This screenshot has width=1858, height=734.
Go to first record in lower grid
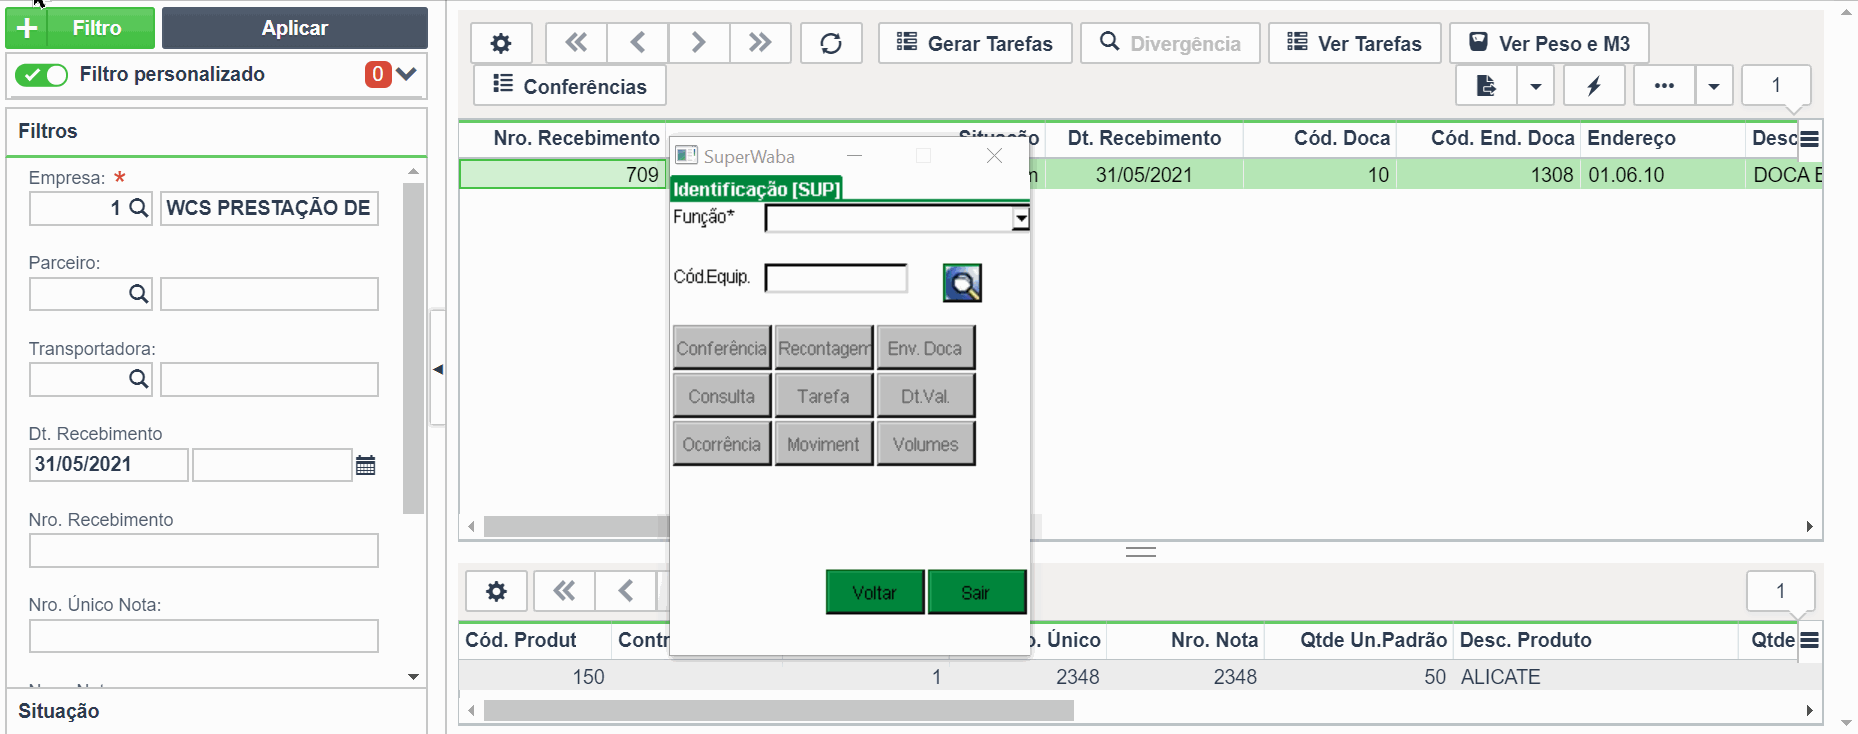click(564, 591)
